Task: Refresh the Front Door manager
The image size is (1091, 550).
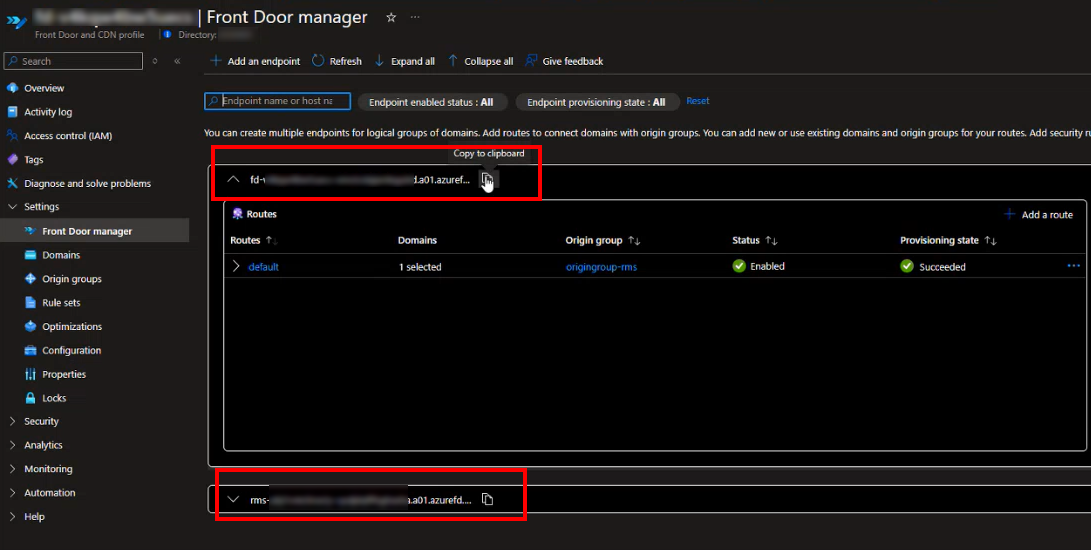Action: tap(337, 61)
